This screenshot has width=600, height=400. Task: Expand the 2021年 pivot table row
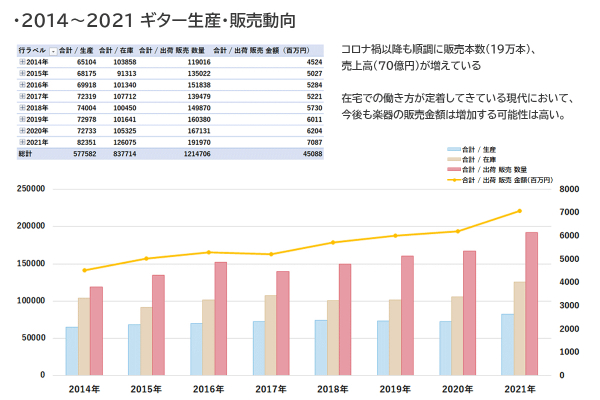point(22,141)
